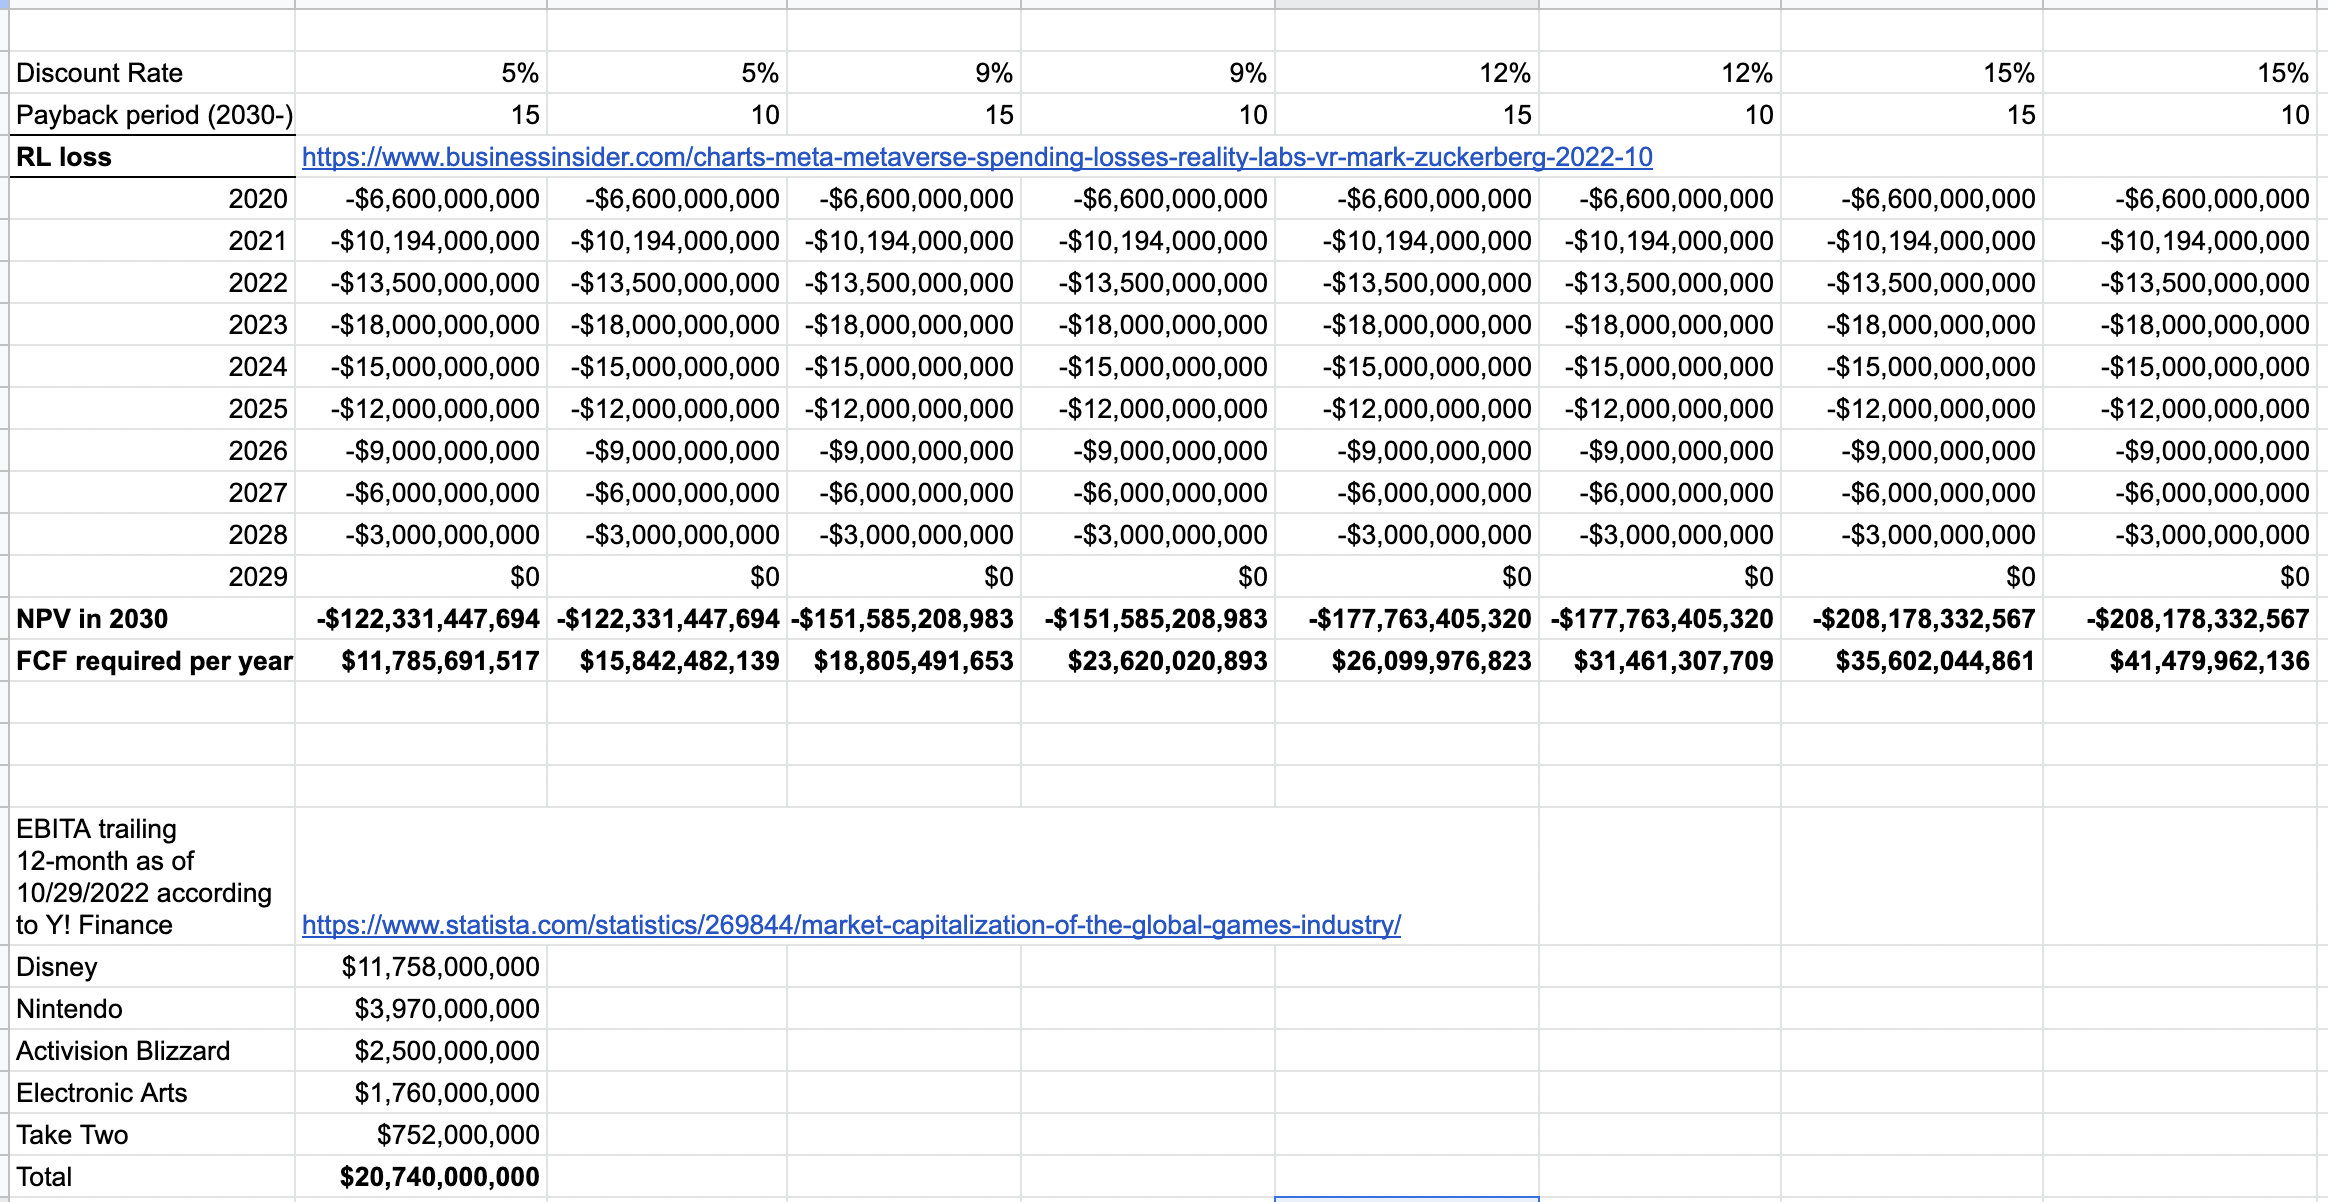The image size is (2328, 1202).
Task: Select the FCF value $31,461,307,709
Action: tap(1660, 661)
